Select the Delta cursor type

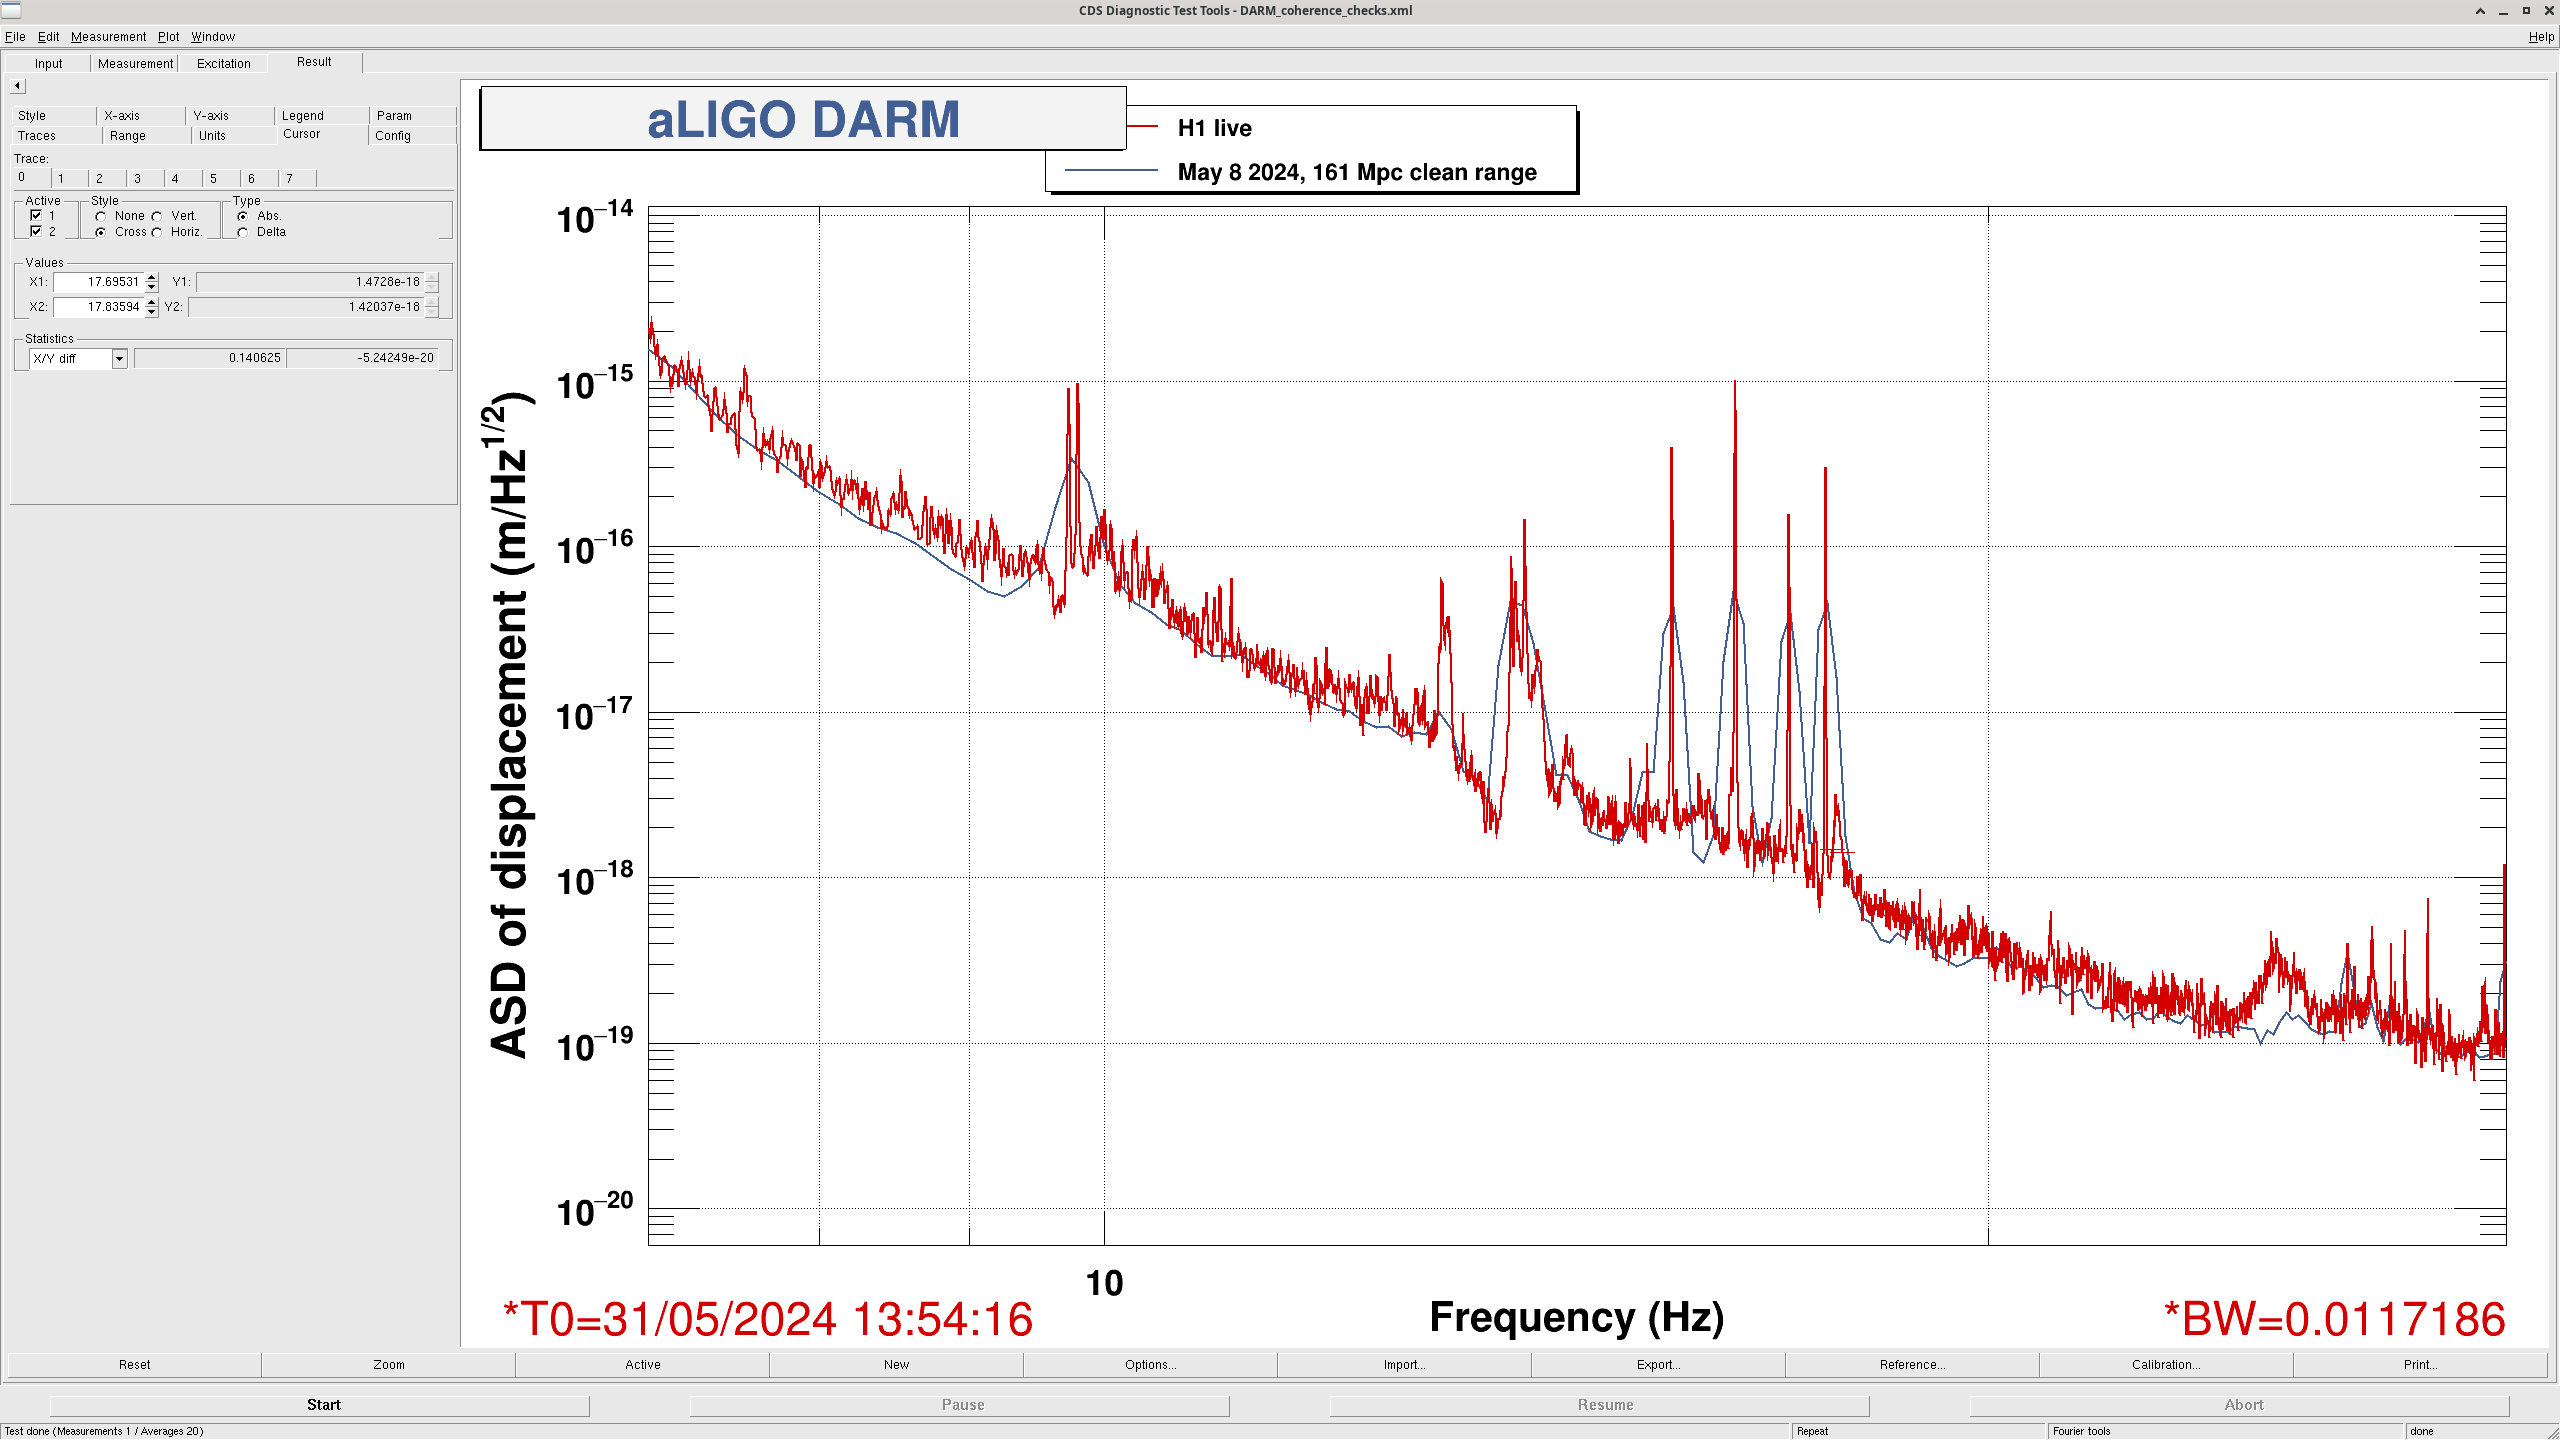(243, 232)
